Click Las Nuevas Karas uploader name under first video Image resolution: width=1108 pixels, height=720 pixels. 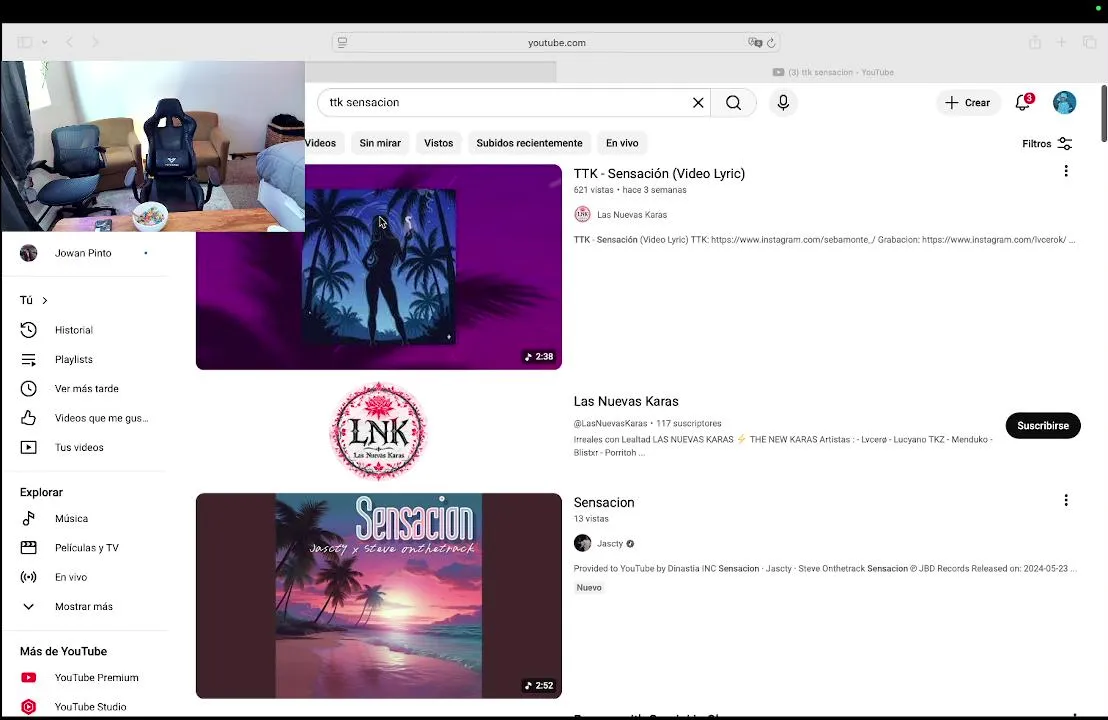pos(632,215)
